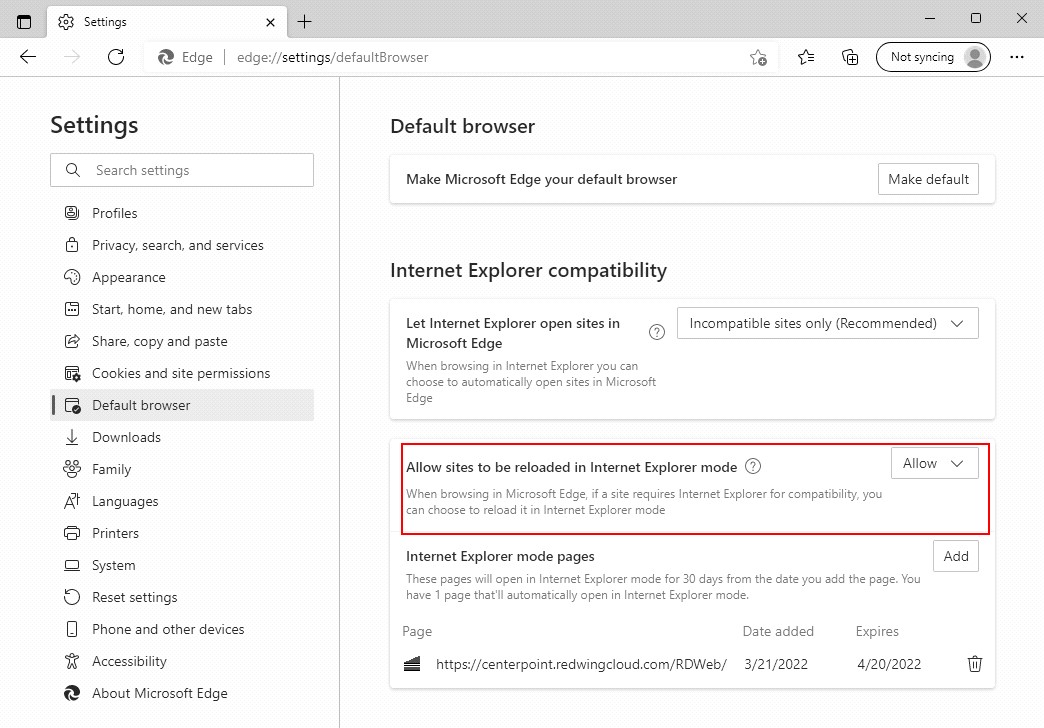The width and height of the screenshot is (1044, 728).
Task: Open Privacy, search, and services
Action: [182, 245]
